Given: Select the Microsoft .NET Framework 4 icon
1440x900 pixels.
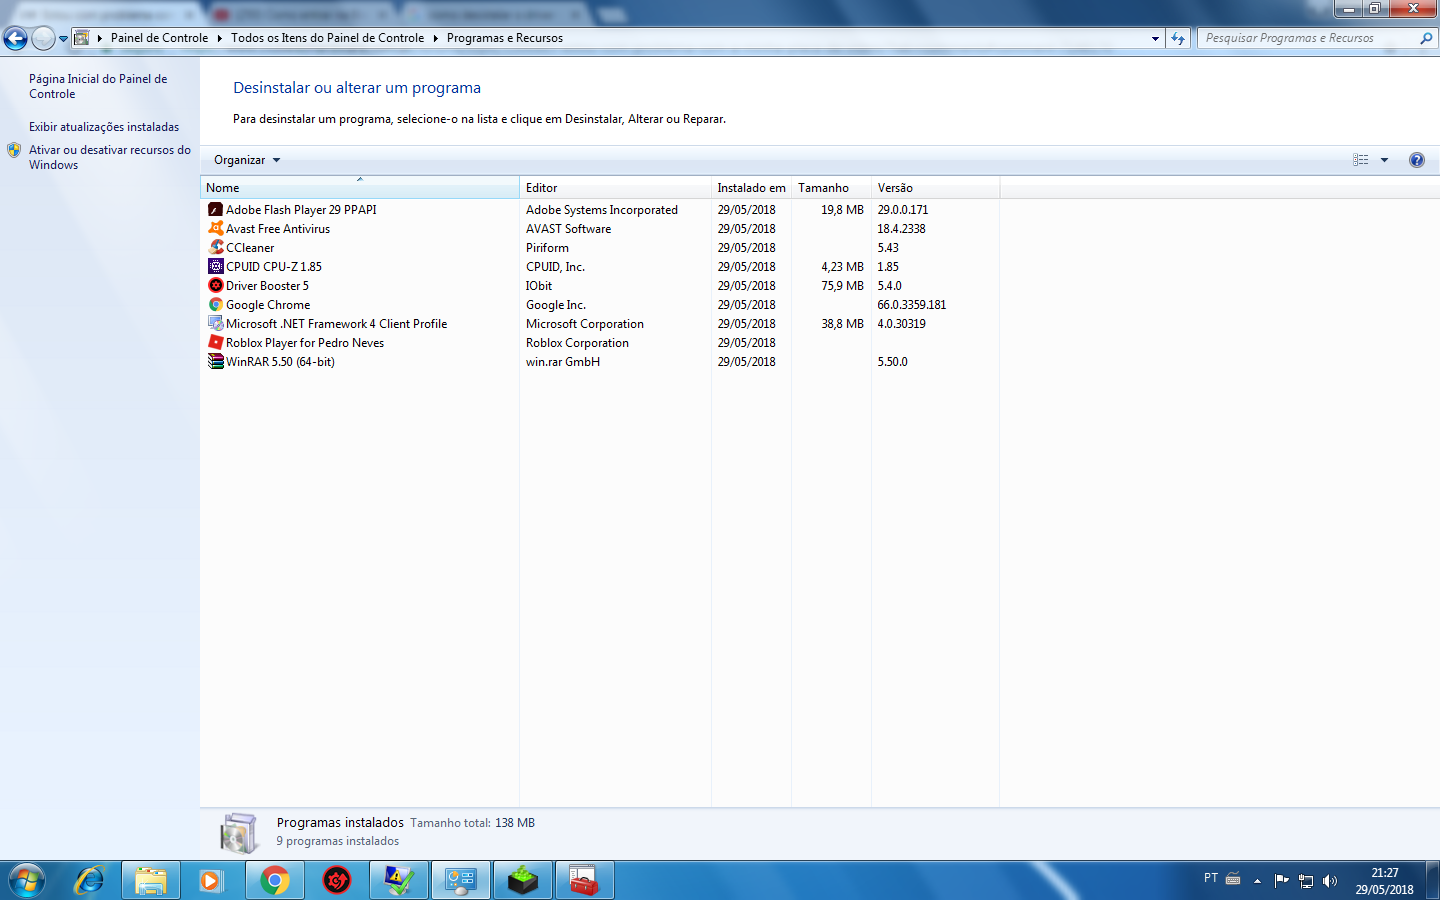Looking at the screenshot, I should (x=215, y=324).
